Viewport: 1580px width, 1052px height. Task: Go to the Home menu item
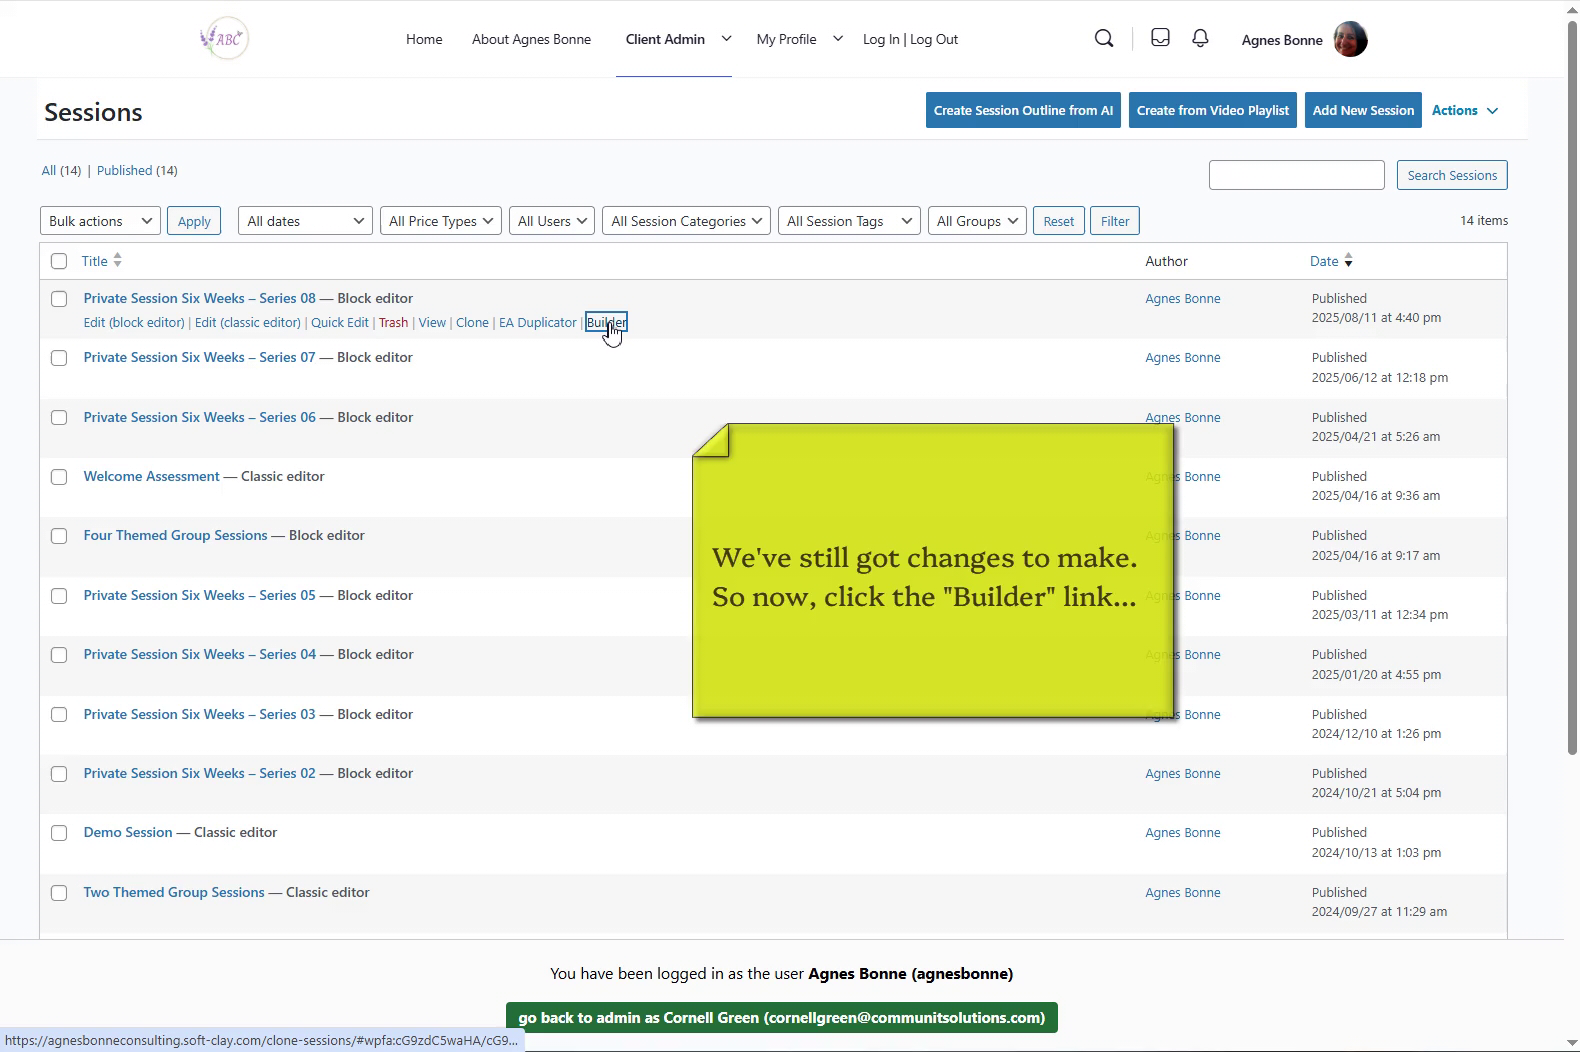coord(424,39)
